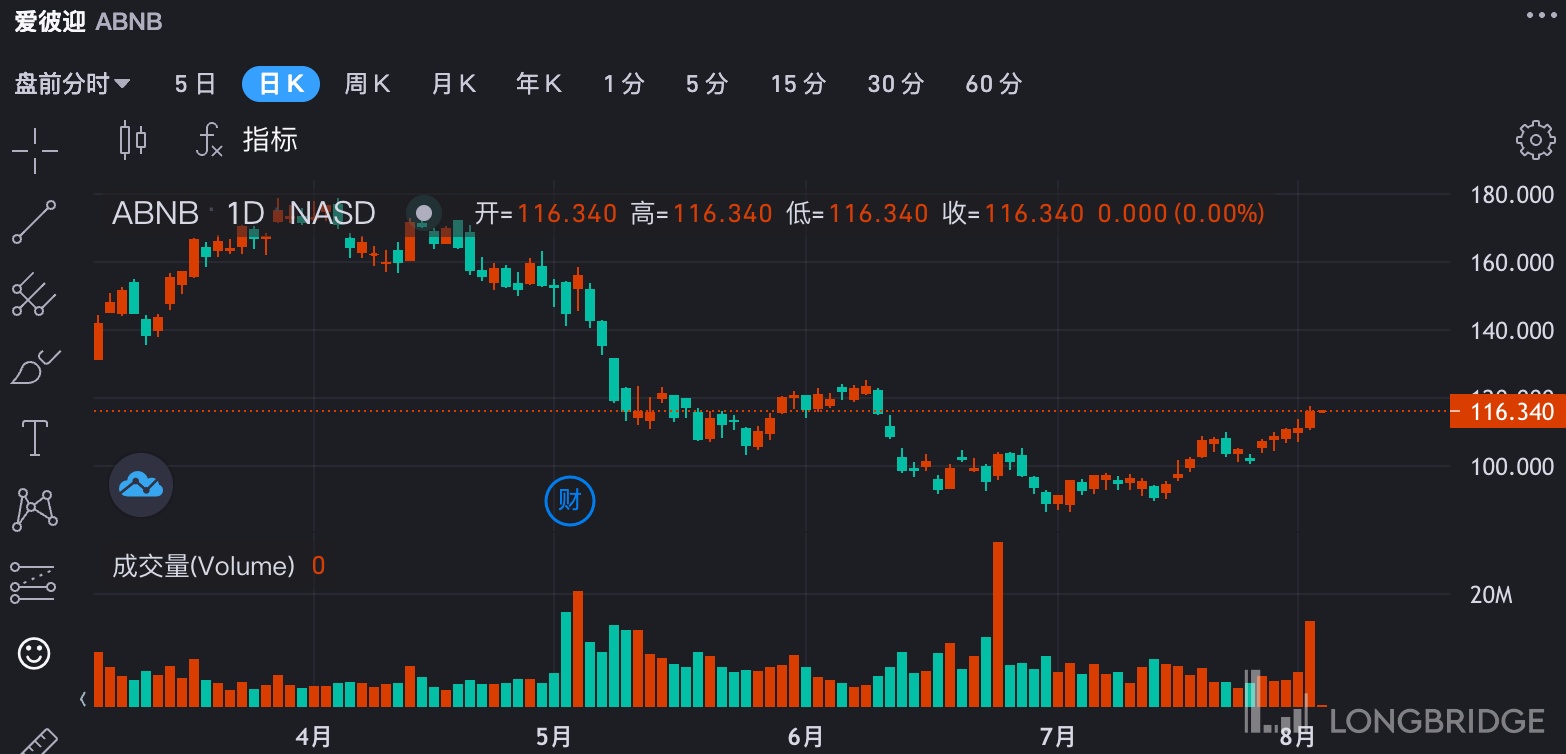Click the 180.000 price axis label
The width and height of the screenshot is (1566, 754).
click(1512, 194)
